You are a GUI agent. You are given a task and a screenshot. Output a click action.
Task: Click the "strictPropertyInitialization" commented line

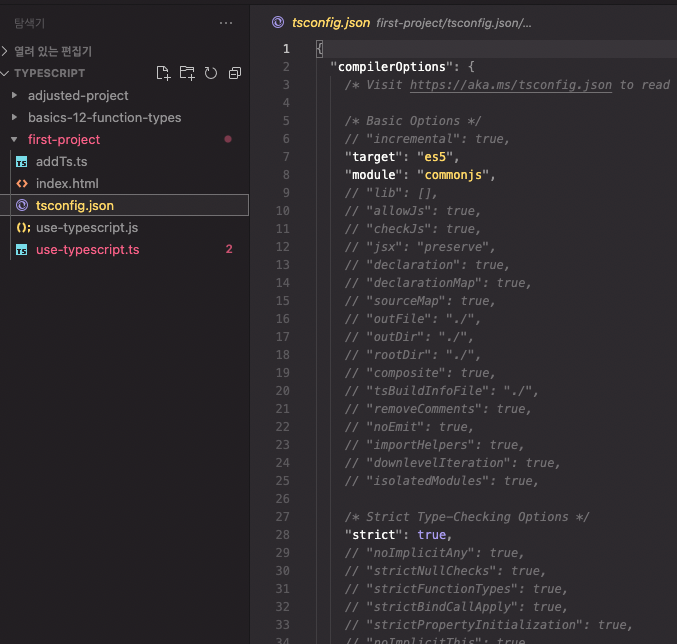[488, 625]
